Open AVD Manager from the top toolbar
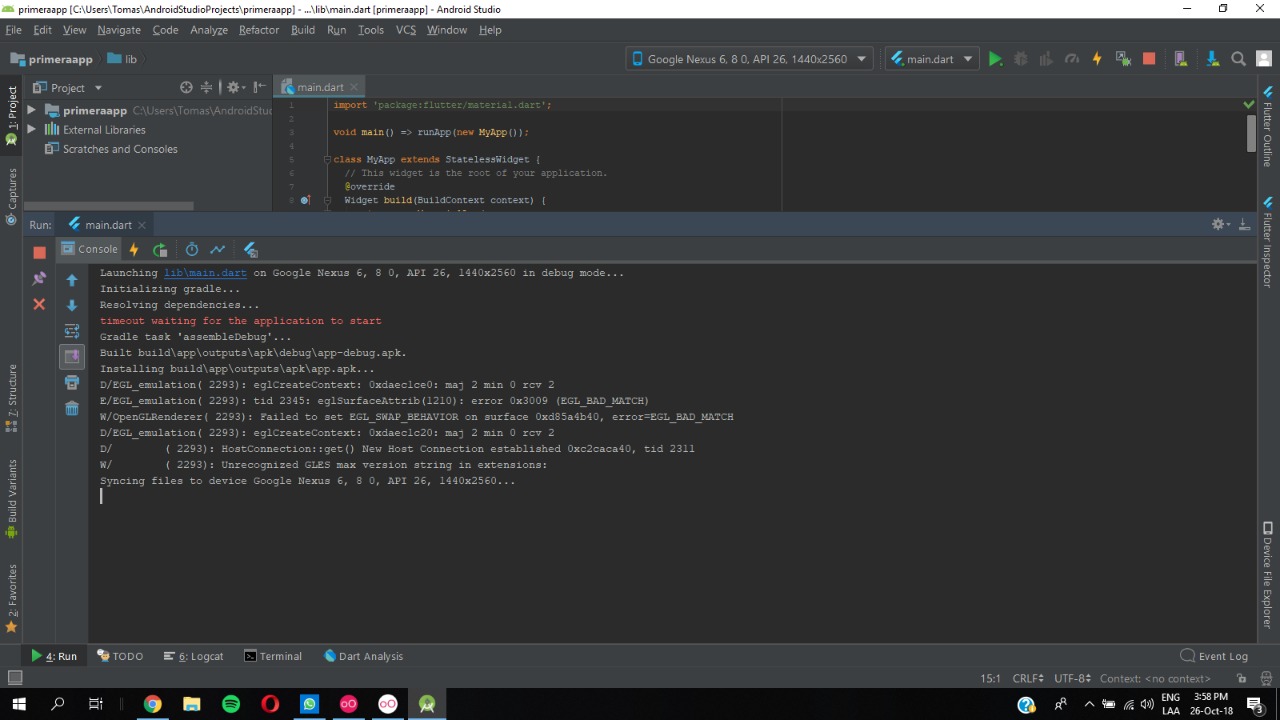 pyautogui.click(x=1180, y=59)
